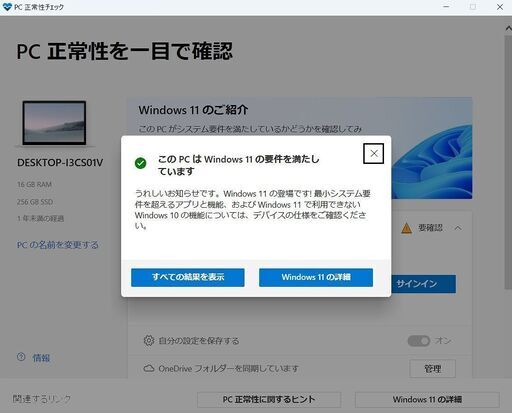This screenshot has width=512, height=413.
Task: Toggle 自分の設定を保存する switch
Action: pyautogui.click(x=419, y=341)
